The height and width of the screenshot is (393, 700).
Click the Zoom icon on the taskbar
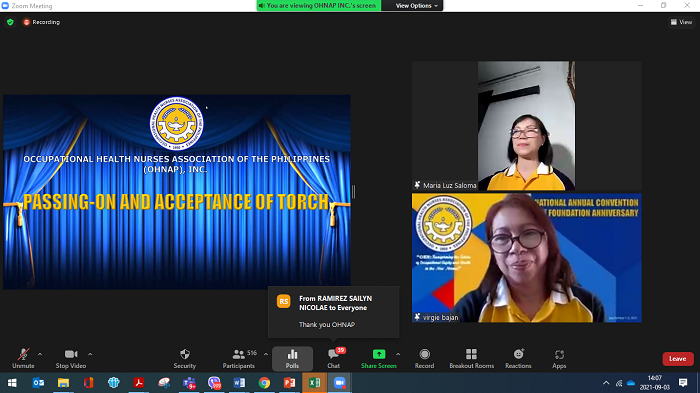tap(340, 383)
